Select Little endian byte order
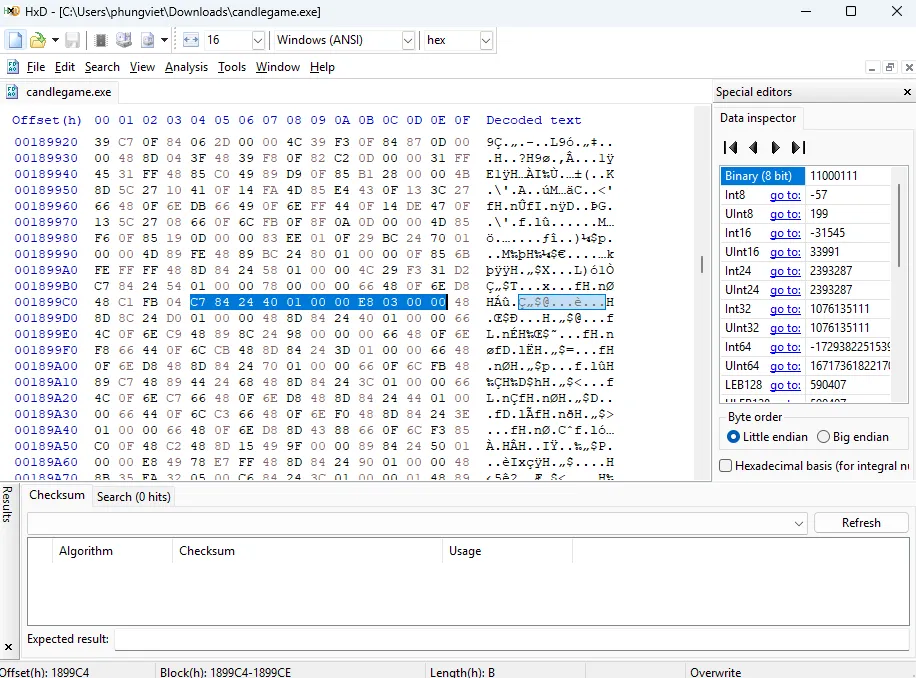 pos(734,436)
